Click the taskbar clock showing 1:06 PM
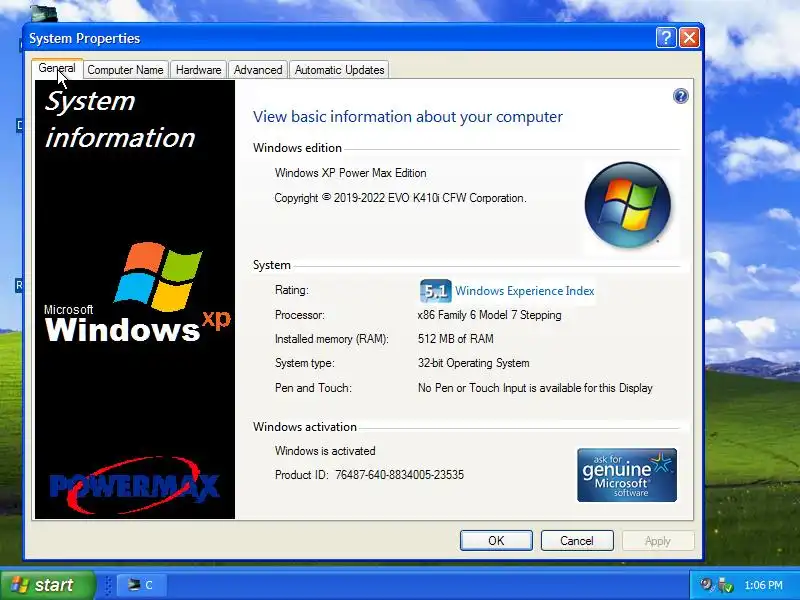The width and height of the screenshot is (800, 600). click(763, 585)
